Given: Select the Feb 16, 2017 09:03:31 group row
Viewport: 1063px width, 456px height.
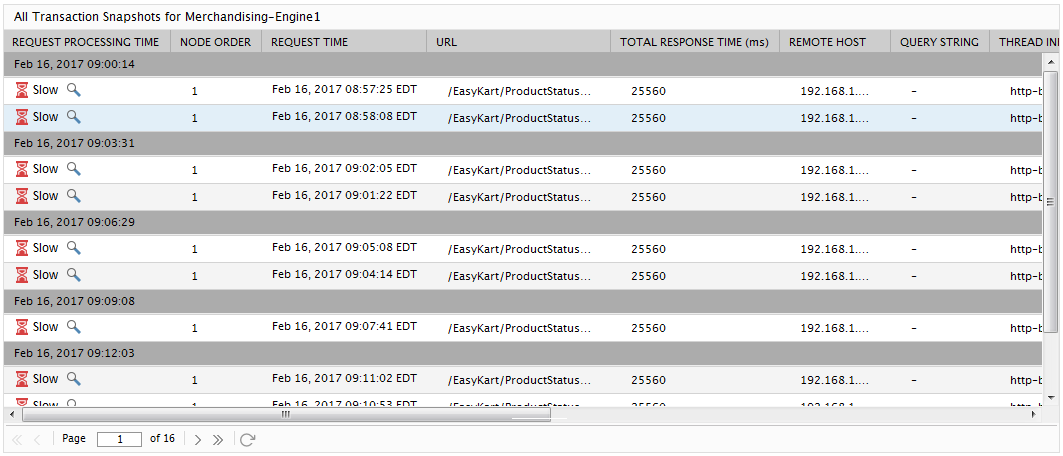Looking at the screenshot, I should (522, 144).
